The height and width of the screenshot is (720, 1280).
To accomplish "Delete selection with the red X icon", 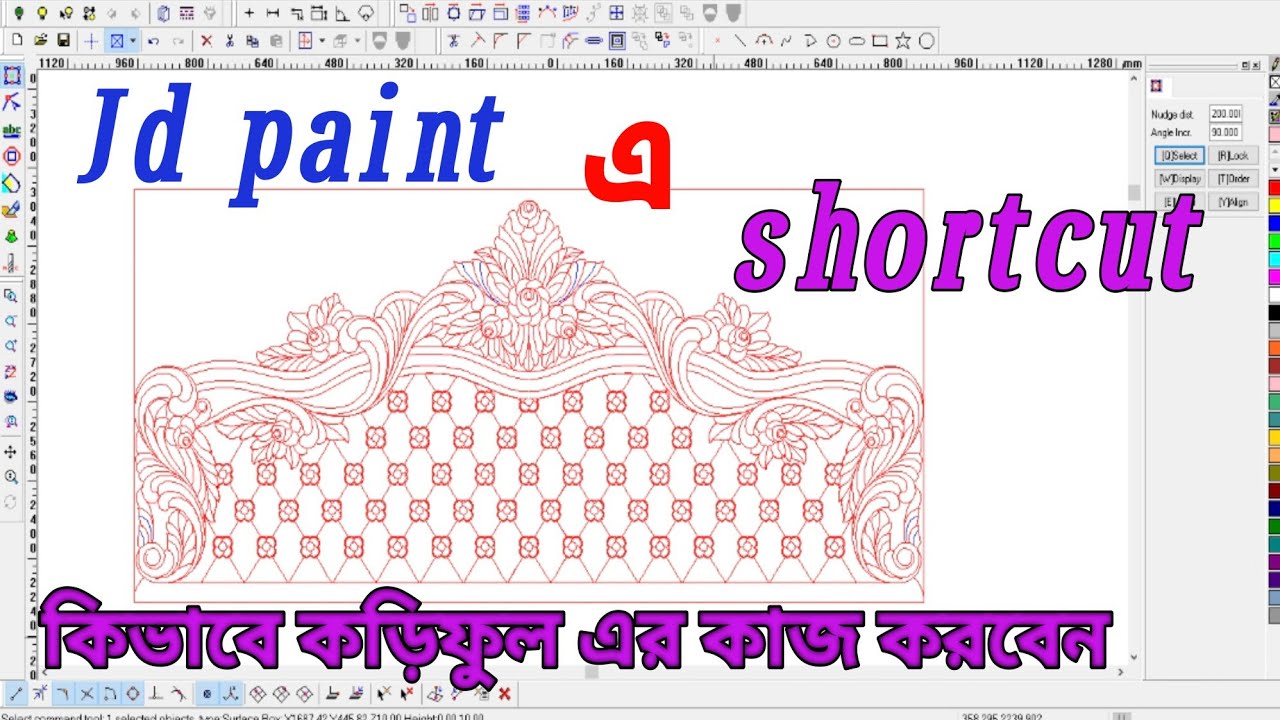I will click(x=206, y=41).
